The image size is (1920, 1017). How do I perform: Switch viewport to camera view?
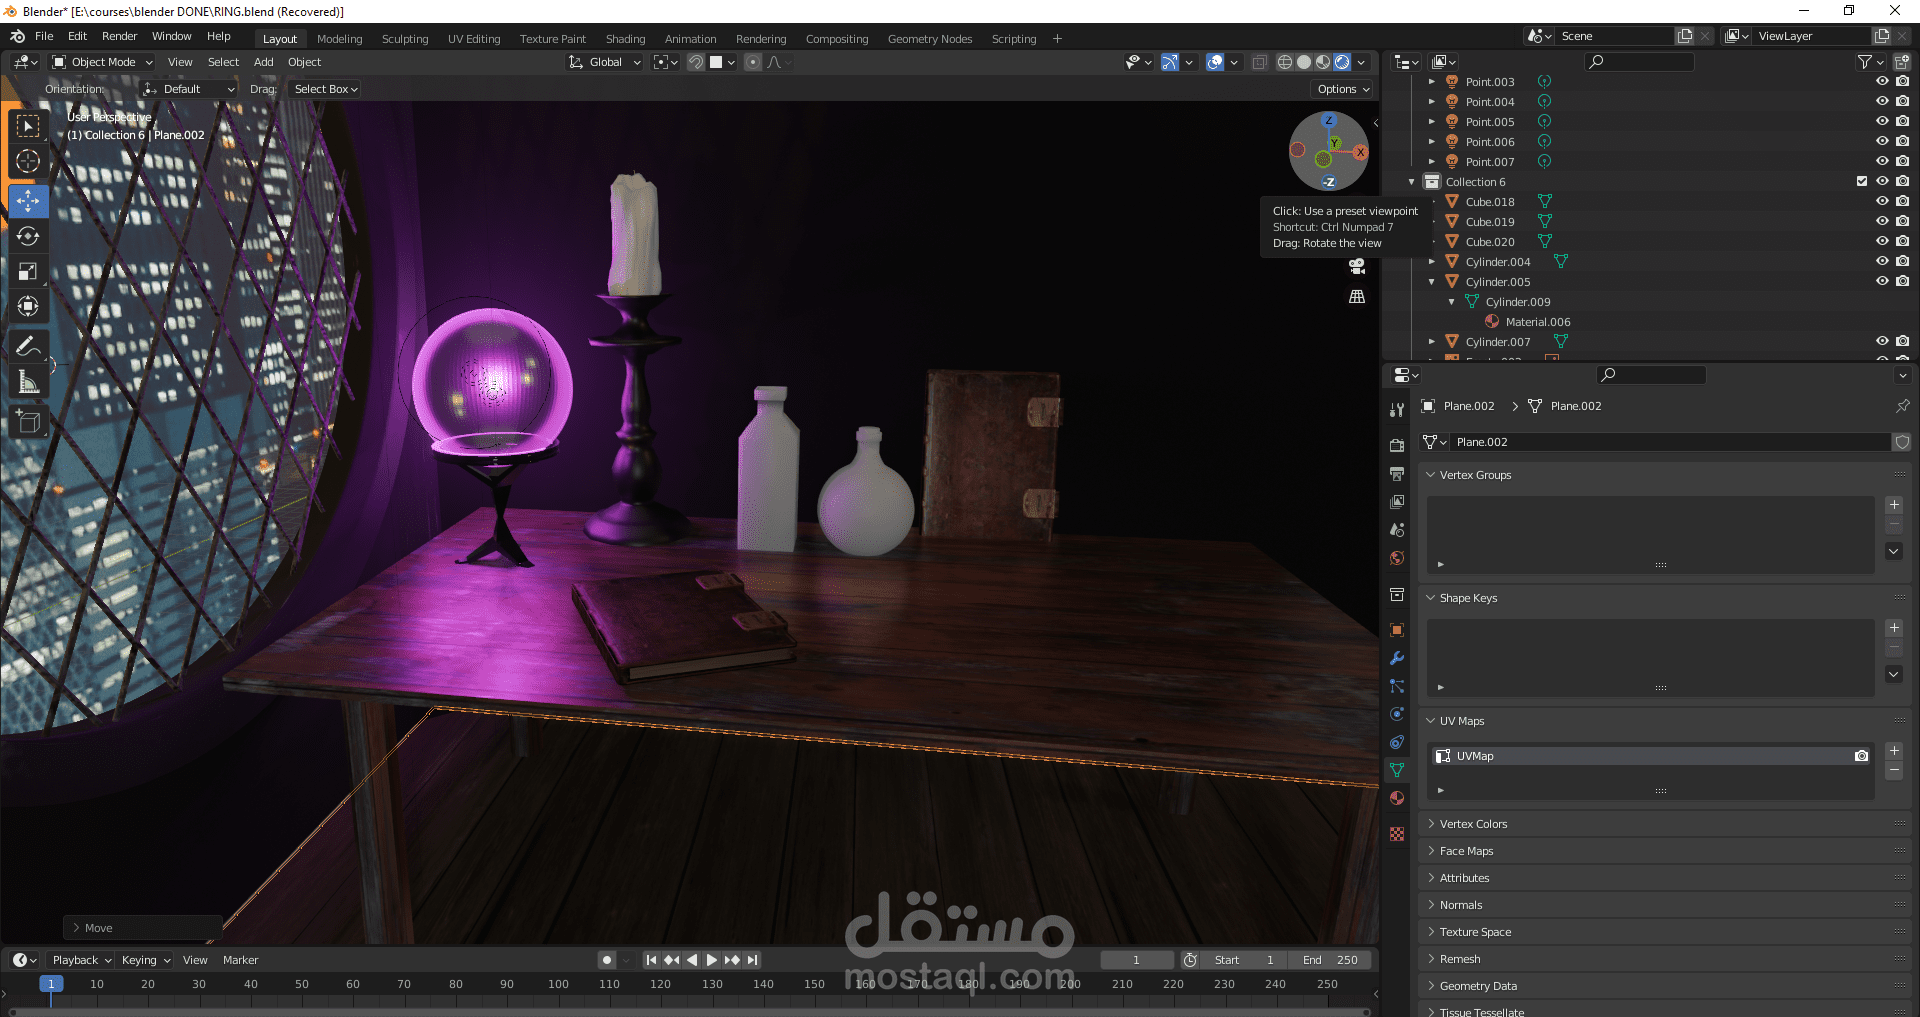[x=1357, y=266]
